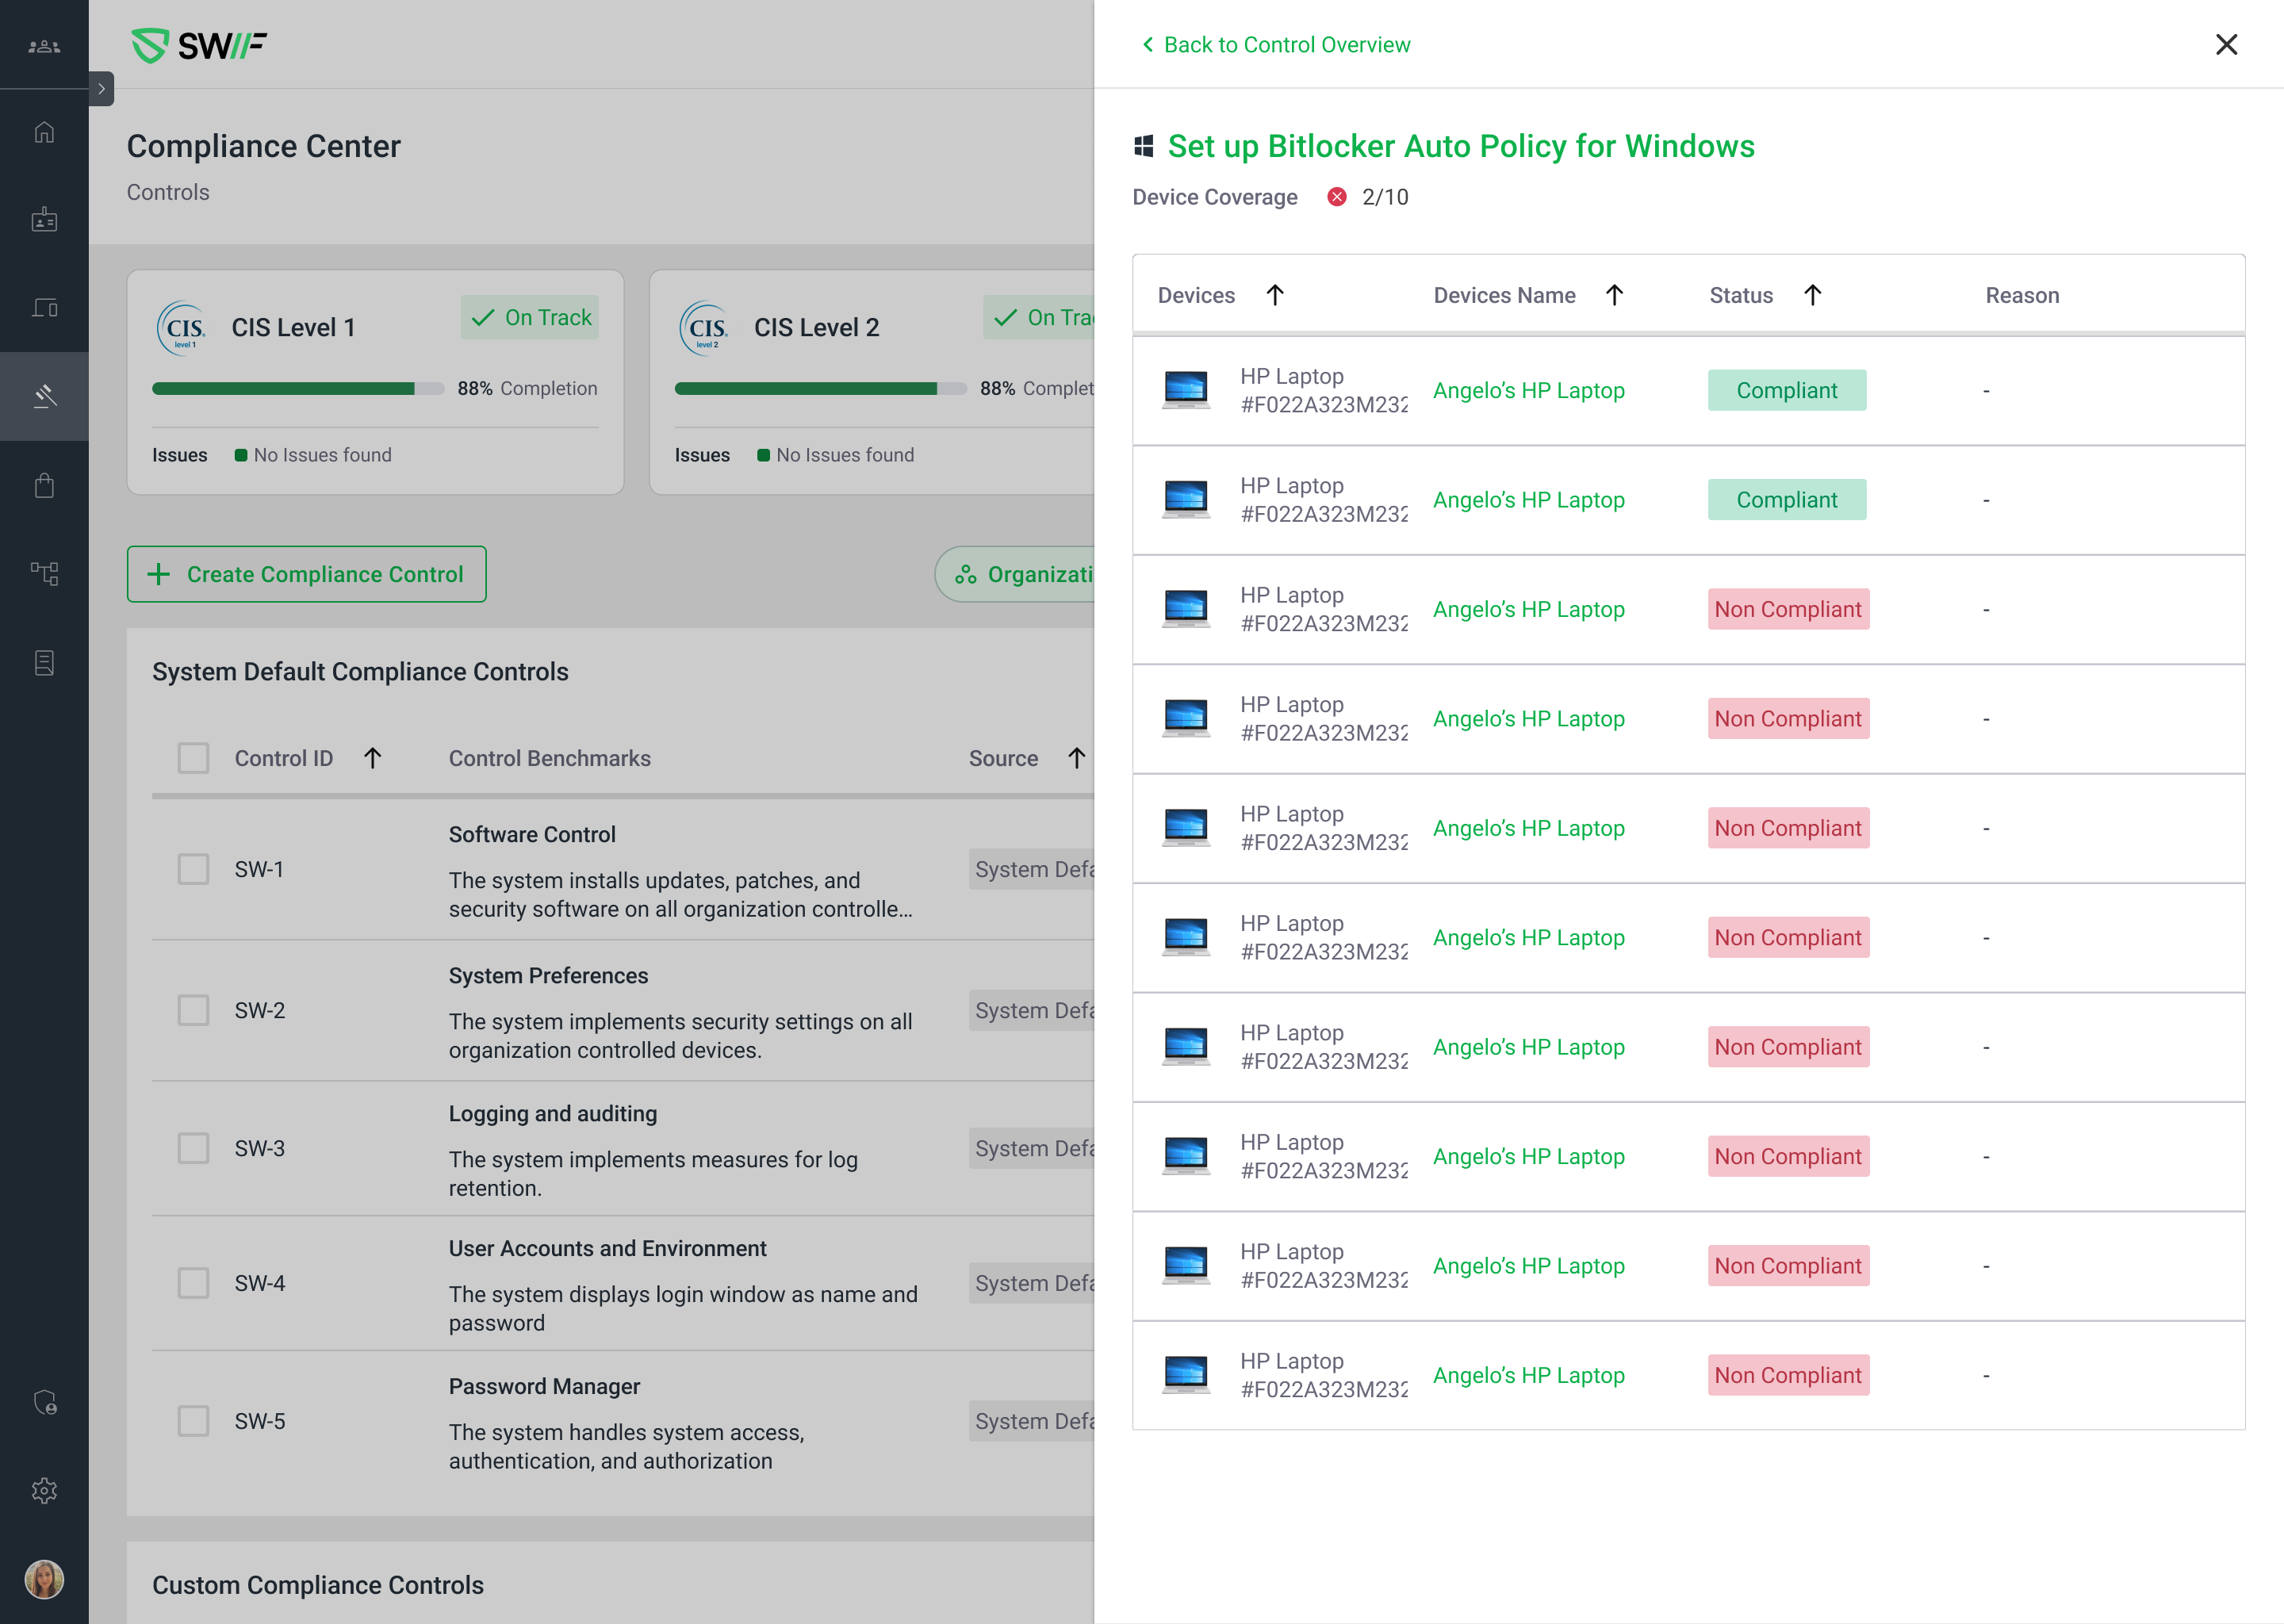
Task: Click the On Track badge for CIS Level 1
Action: [x=530, y=317]
